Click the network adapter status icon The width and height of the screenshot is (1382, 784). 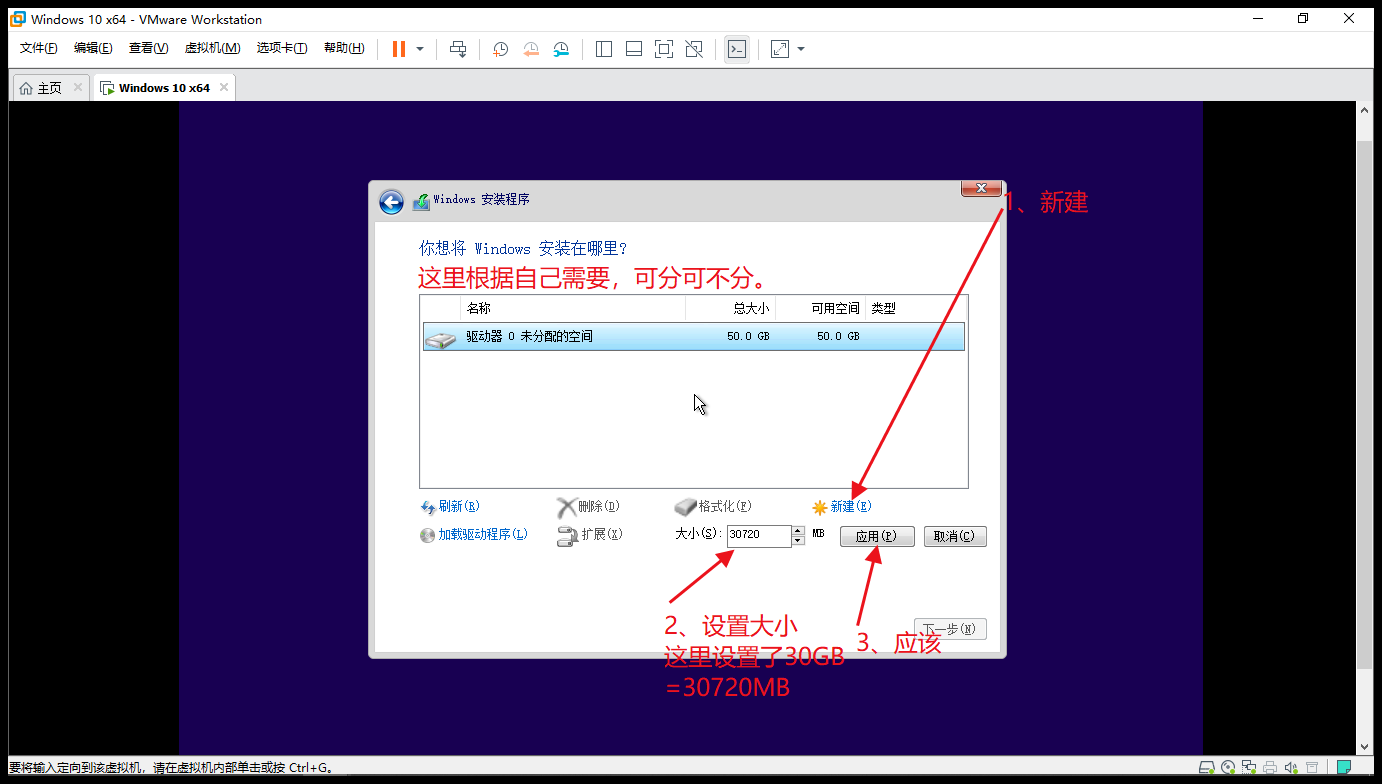(1249, 768)
